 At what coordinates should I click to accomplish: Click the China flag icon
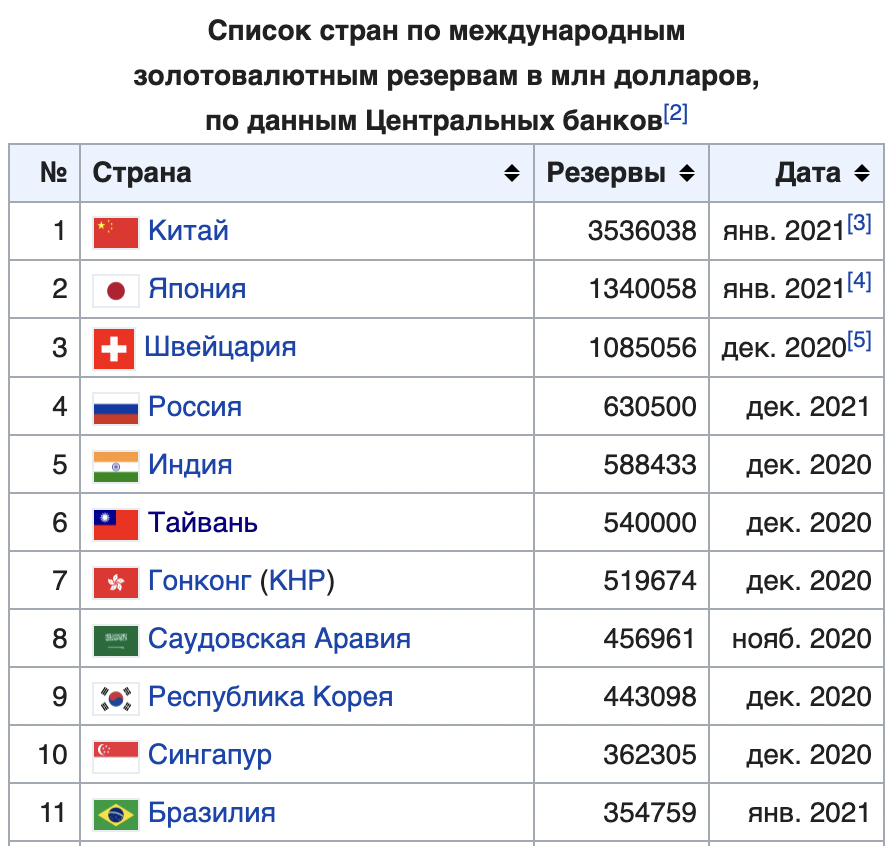(x=116, y=232)
